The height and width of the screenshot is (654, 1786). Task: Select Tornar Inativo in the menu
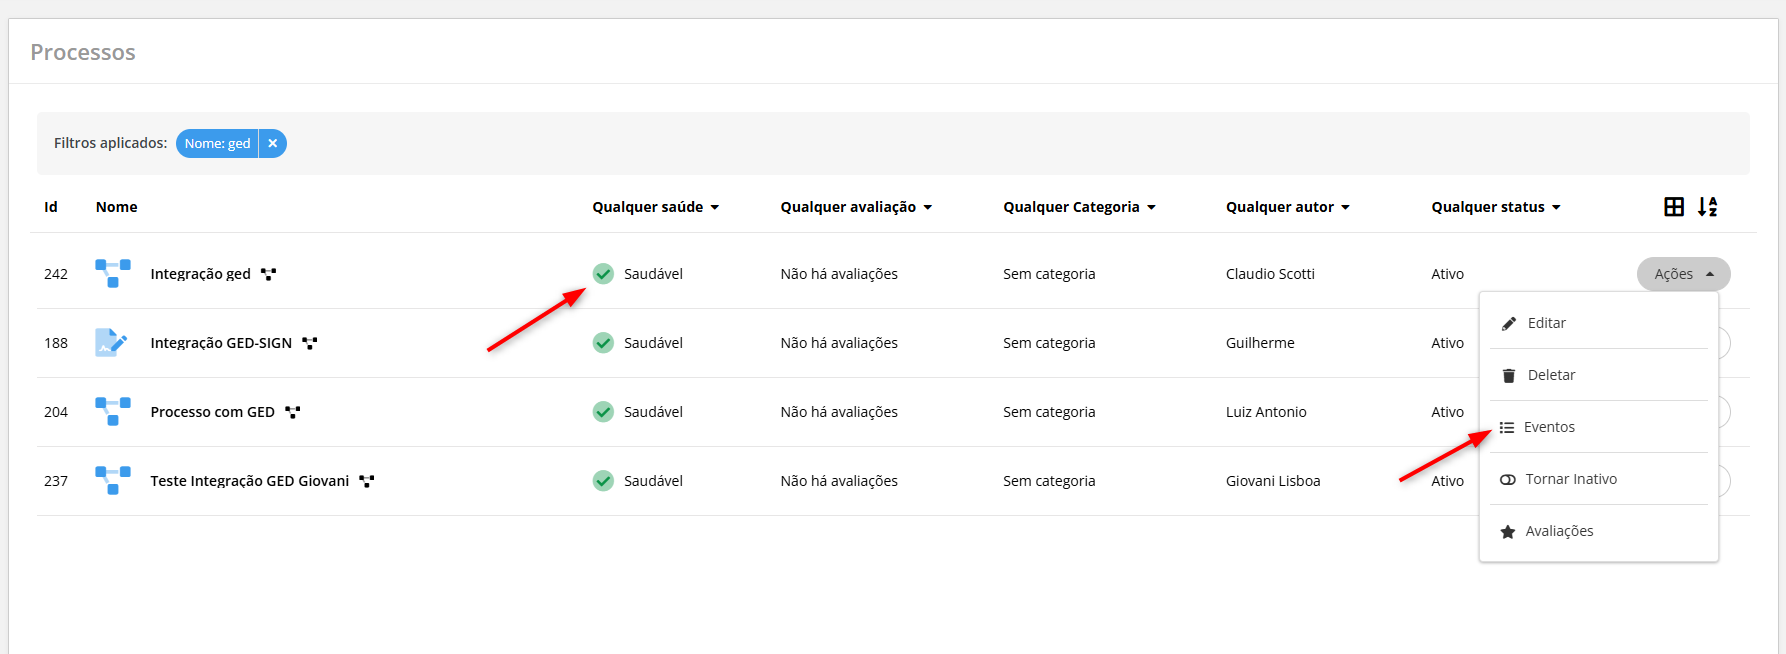pos(1570,479)
